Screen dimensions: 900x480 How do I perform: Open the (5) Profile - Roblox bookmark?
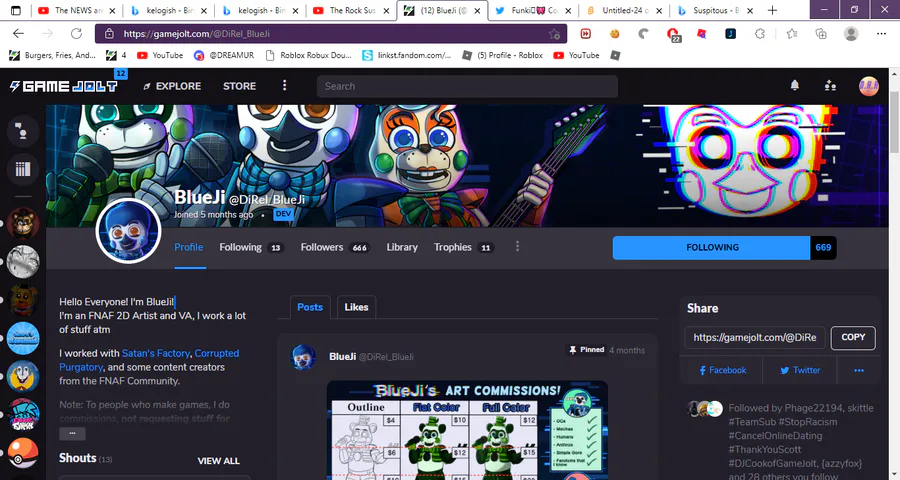coord(503,55)
